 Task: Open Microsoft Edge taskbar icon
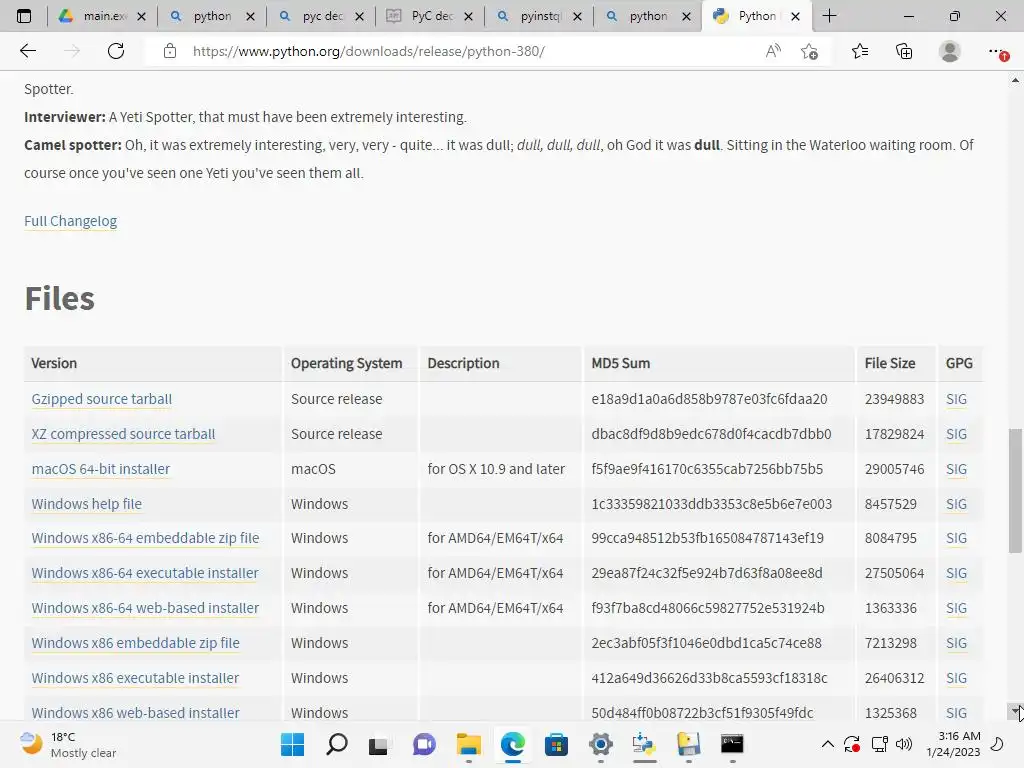[513, 744]
